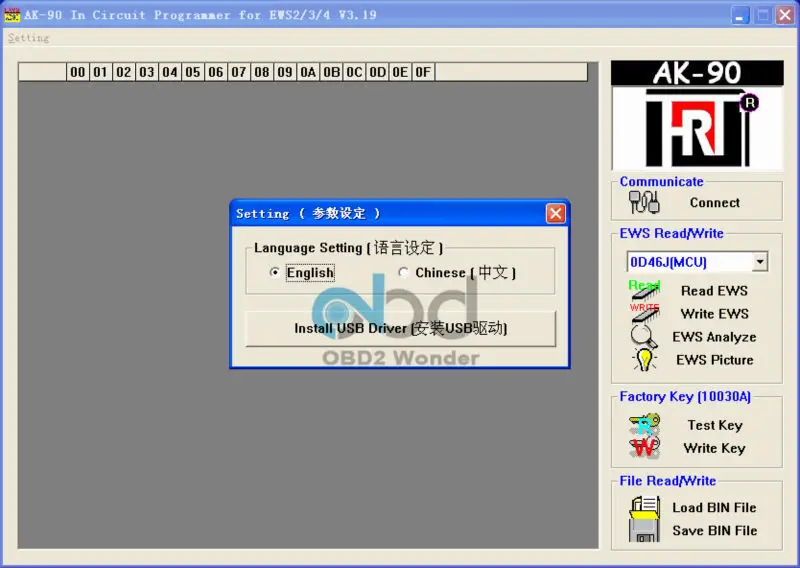Click Write EWS label
This screenshot has width=800, height=568.
pos(714,313)
